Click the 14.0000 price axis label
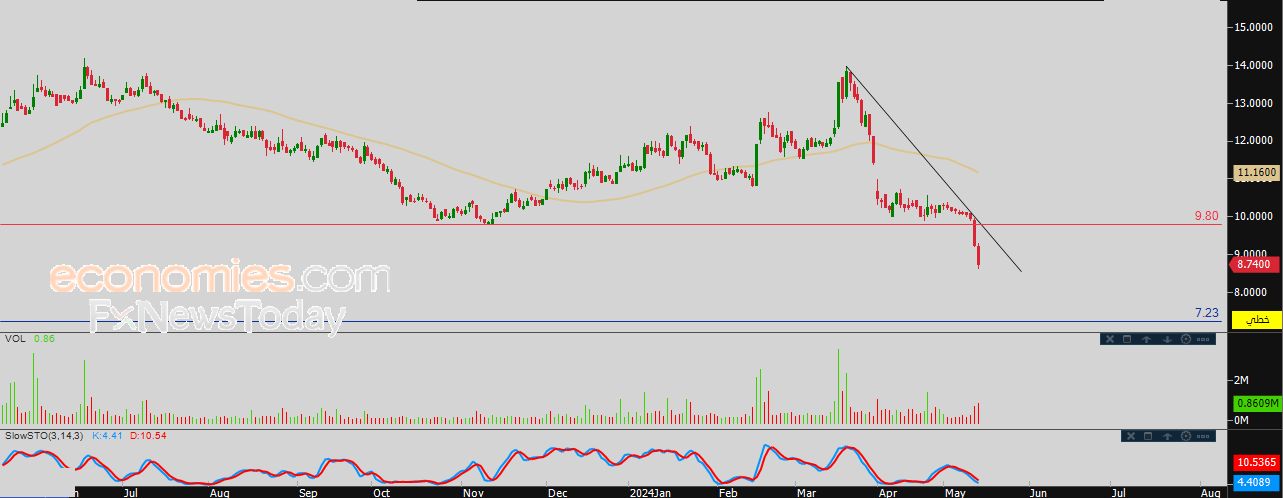The image size is (1283, 498). pos(1253,66)
